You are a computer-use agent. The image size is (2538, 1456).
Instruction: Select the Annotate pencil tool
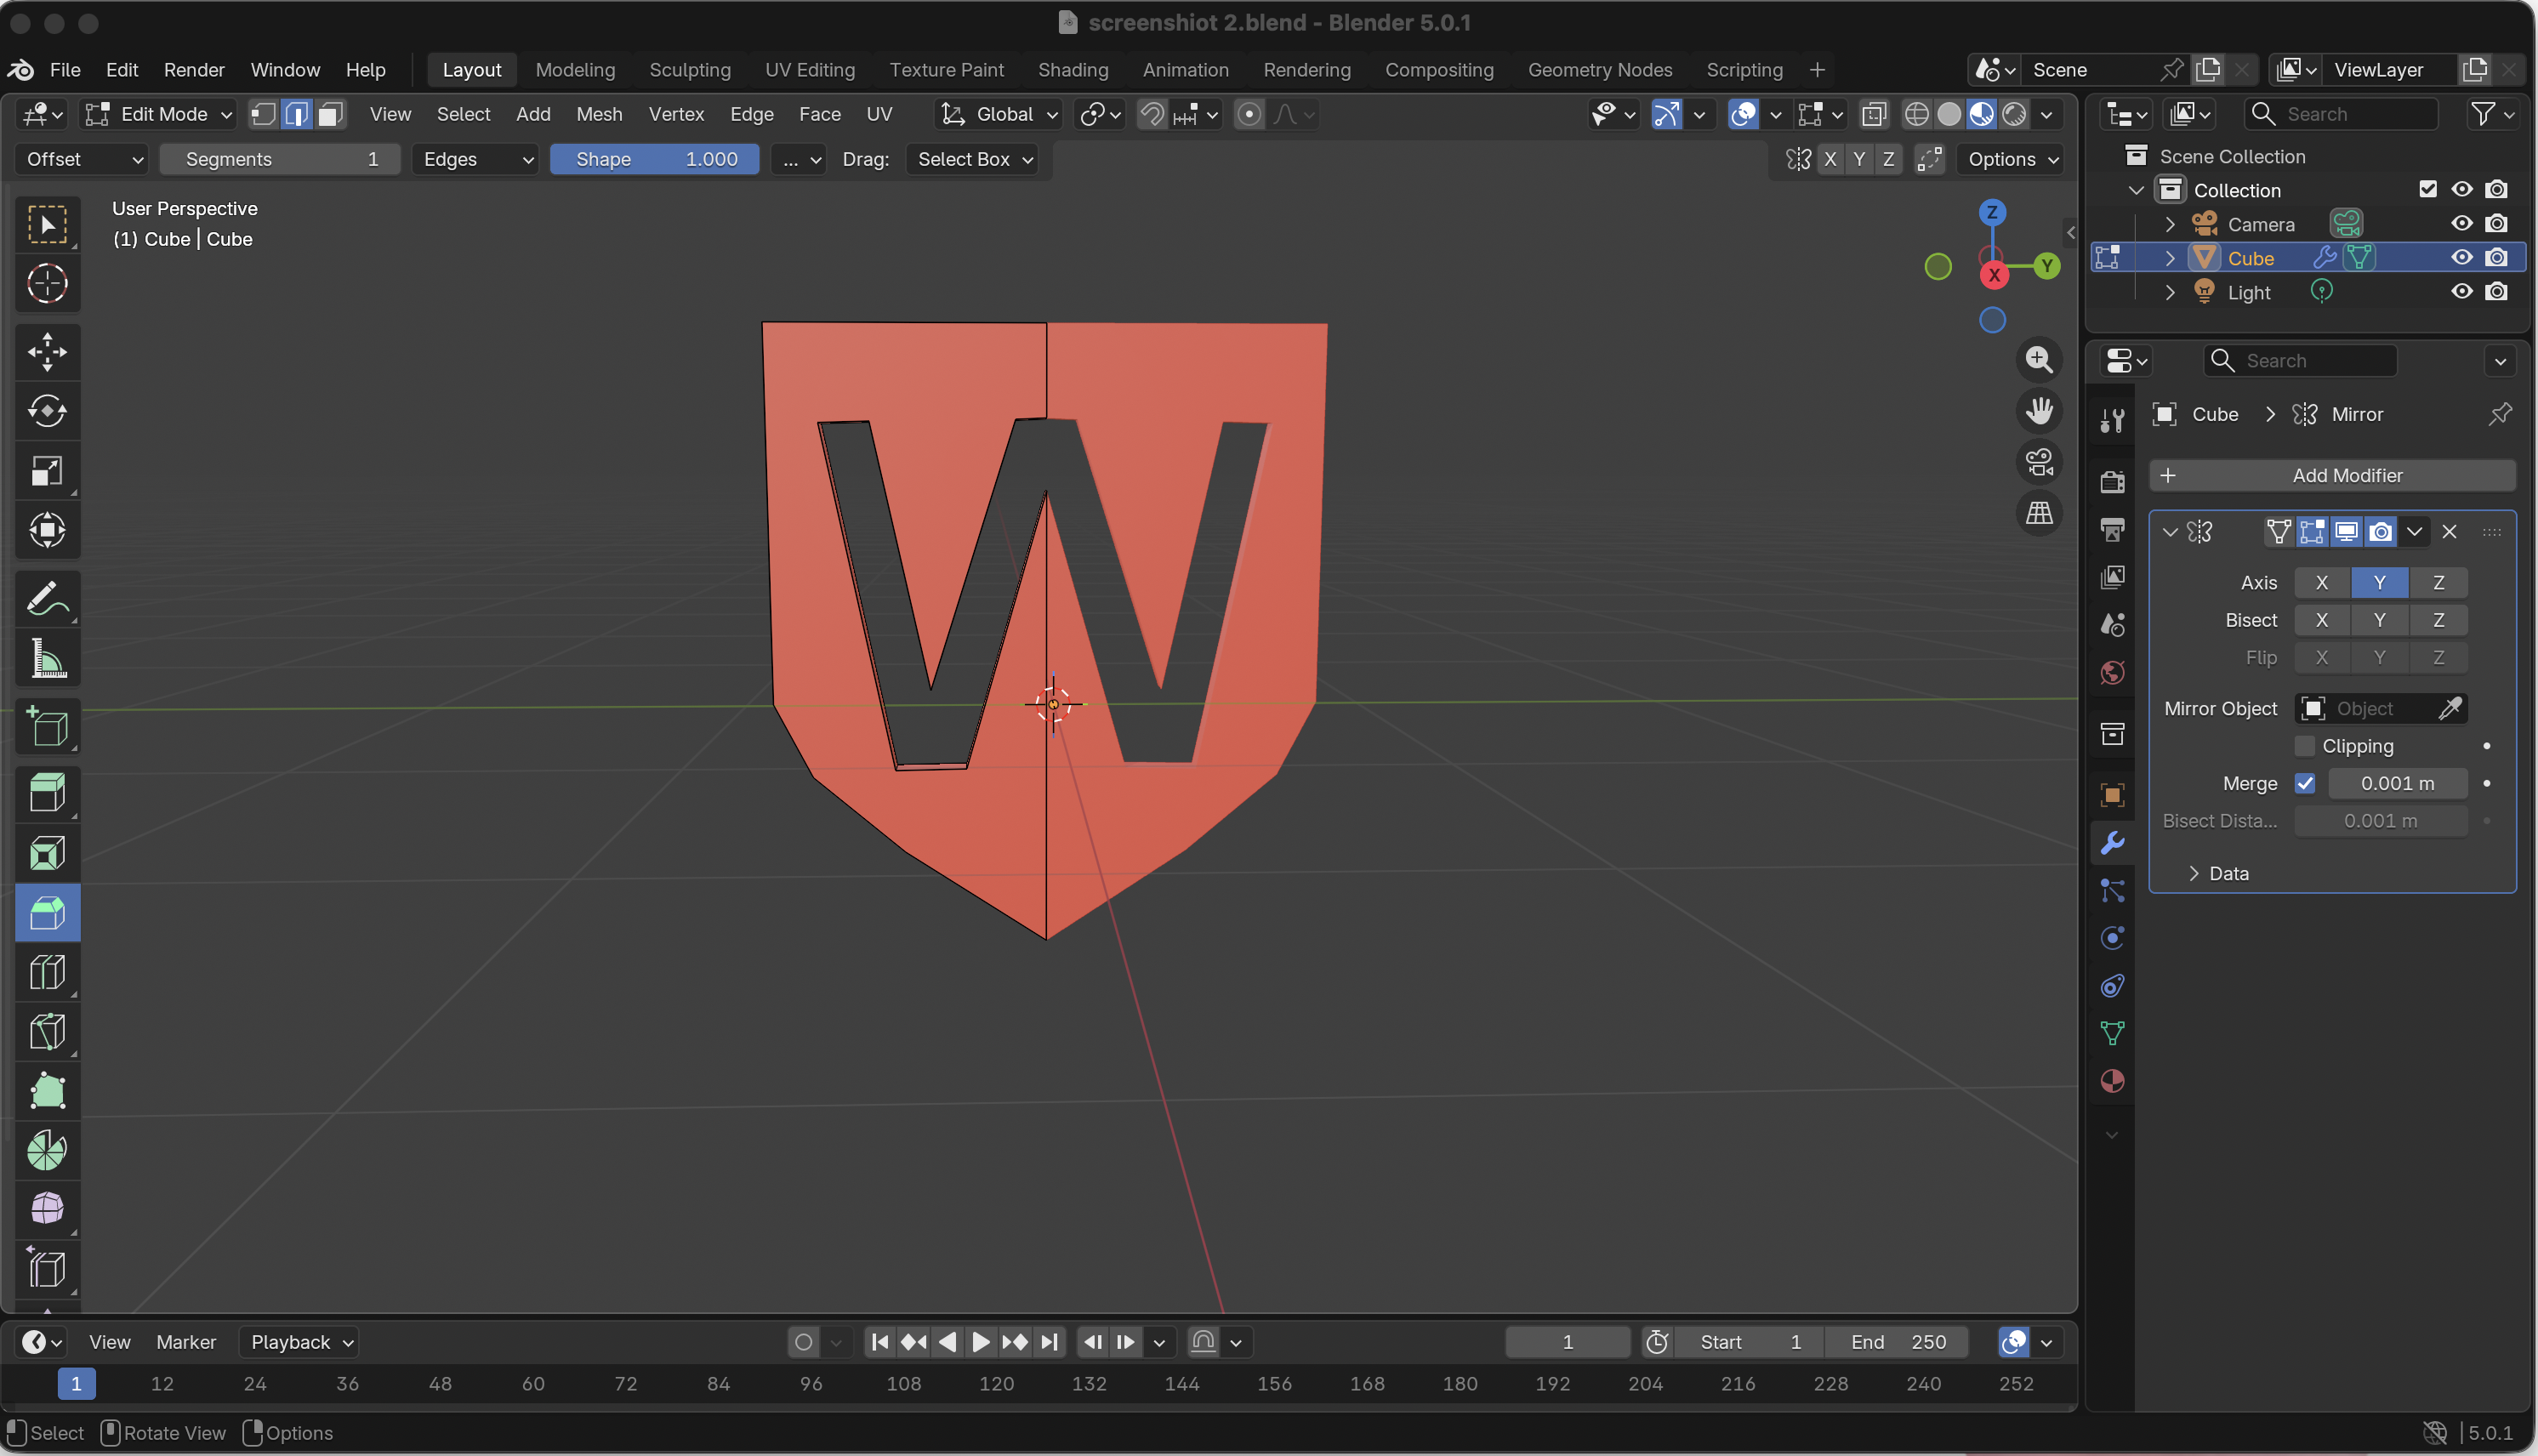pyautogui.click(x=47, y=599)
